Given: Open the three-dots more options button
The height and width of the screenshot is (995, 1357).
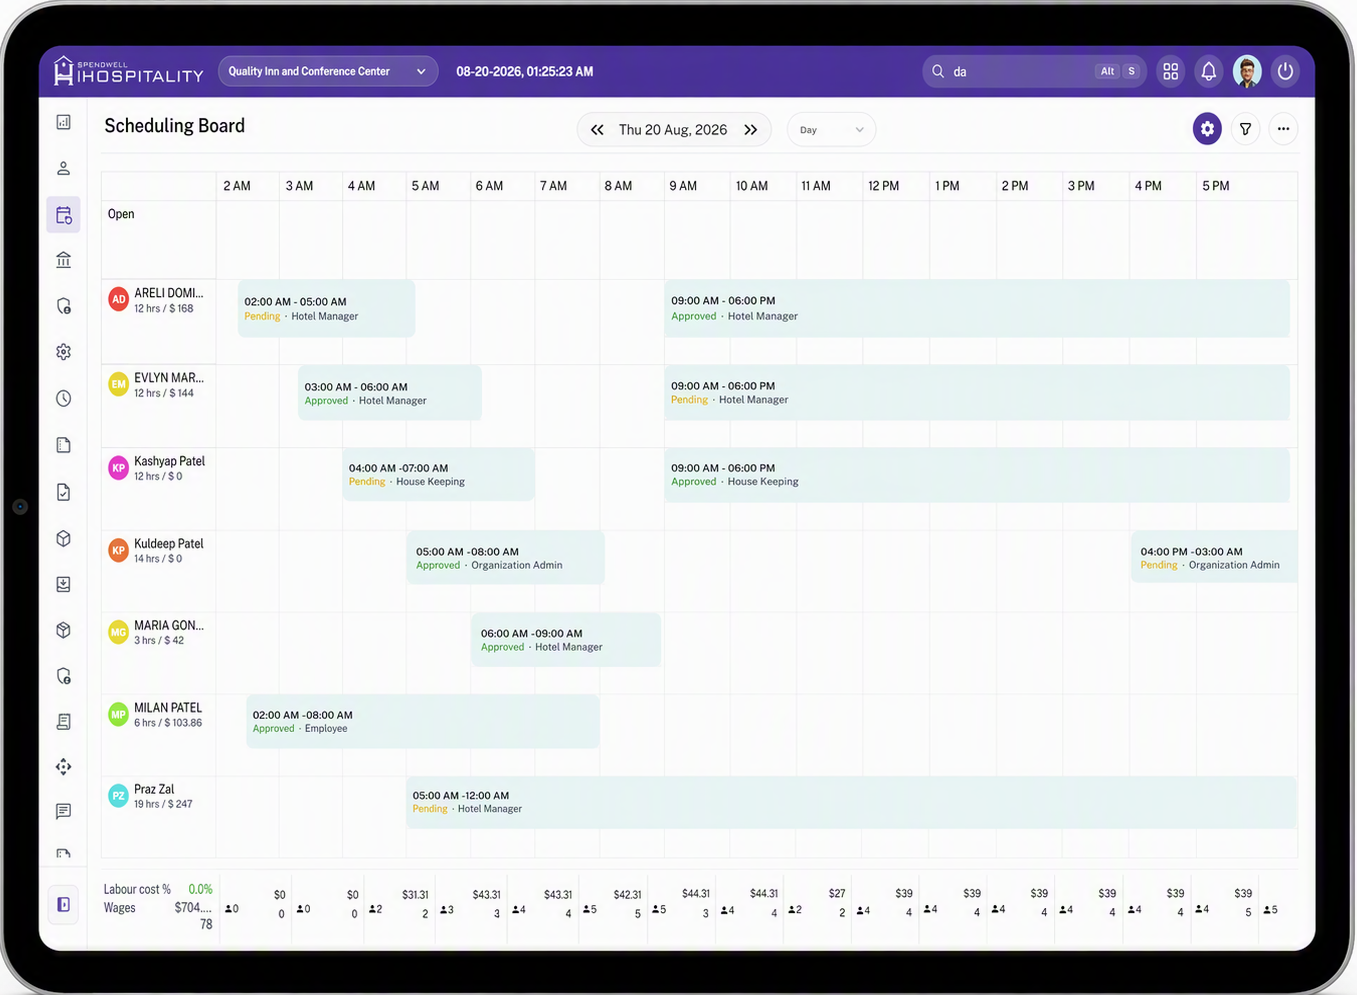Looking at the screenshot, I should (1283, 129).
